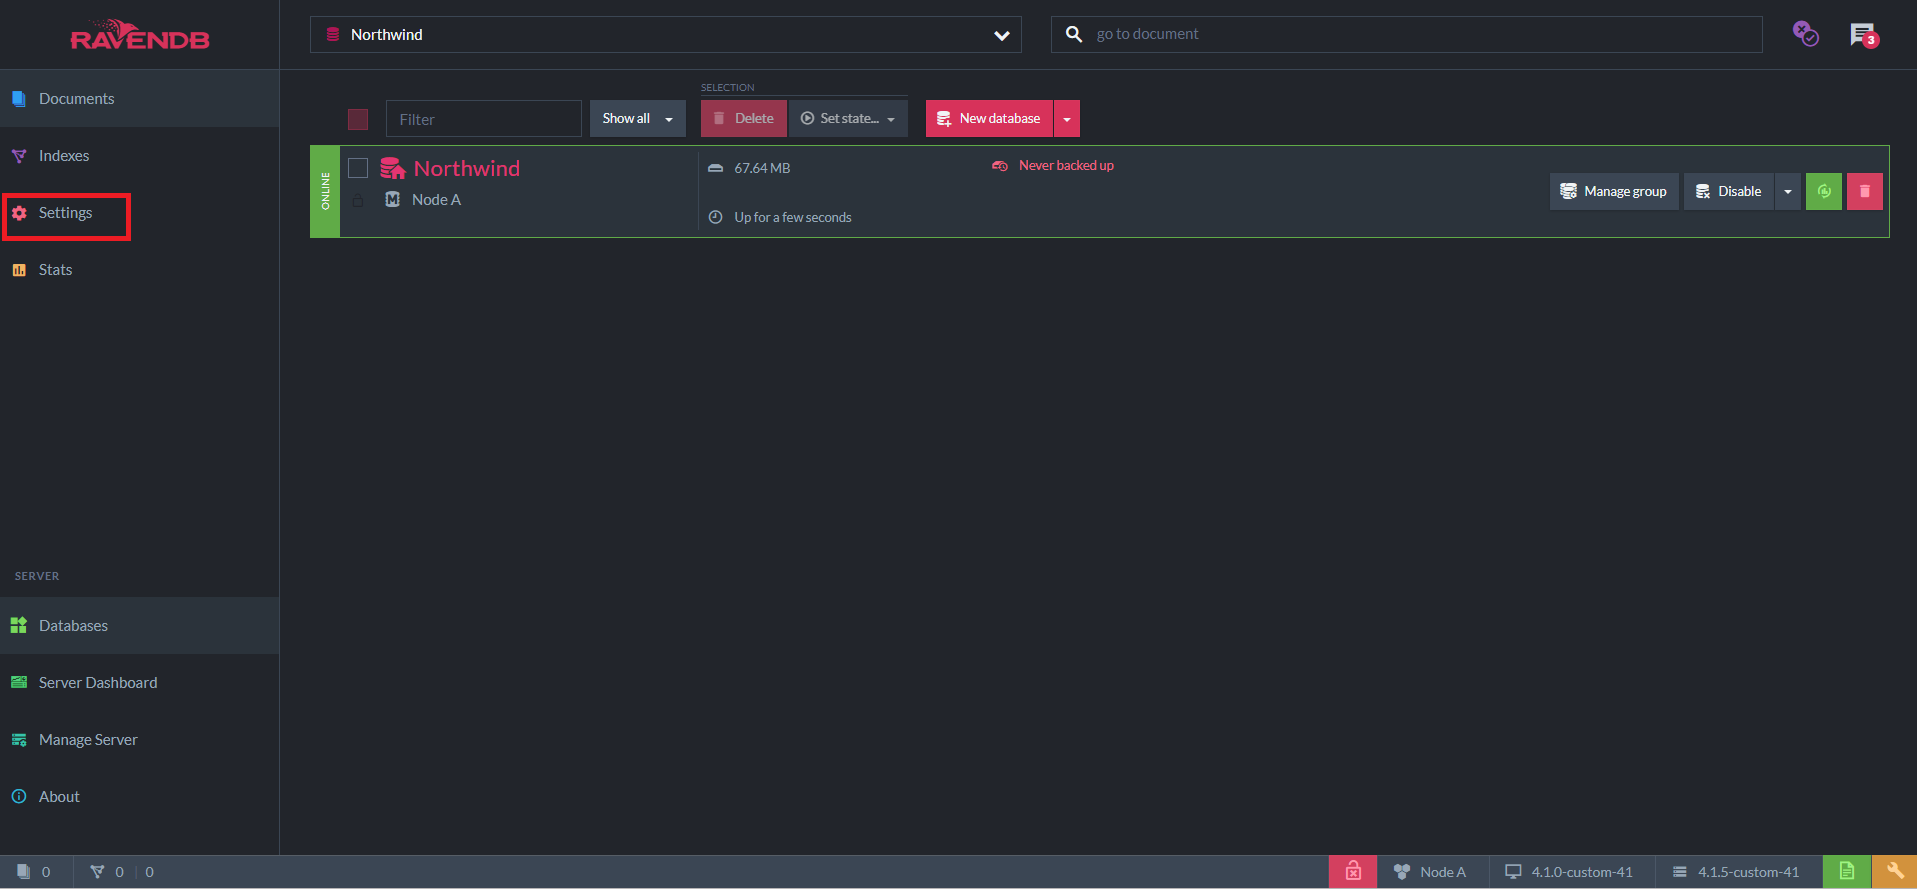The image size is (1917, 890).
Task: Click the search magnifier icon
Action: [1073, 34]
